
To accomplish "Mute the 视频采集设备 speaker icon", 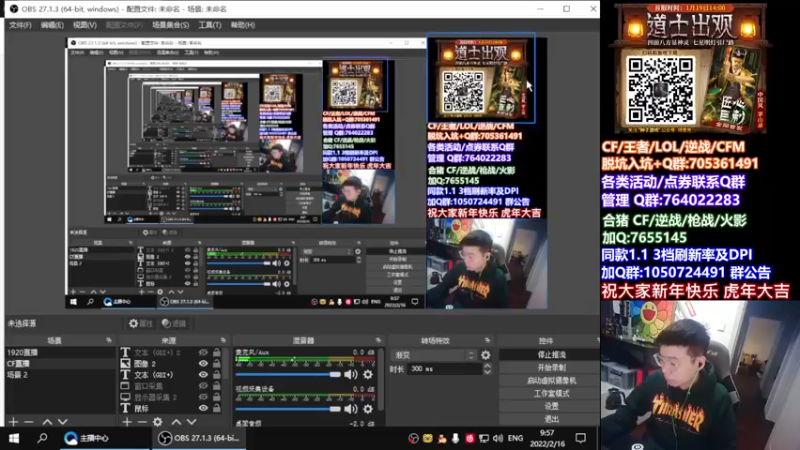I will pos(351,409).
